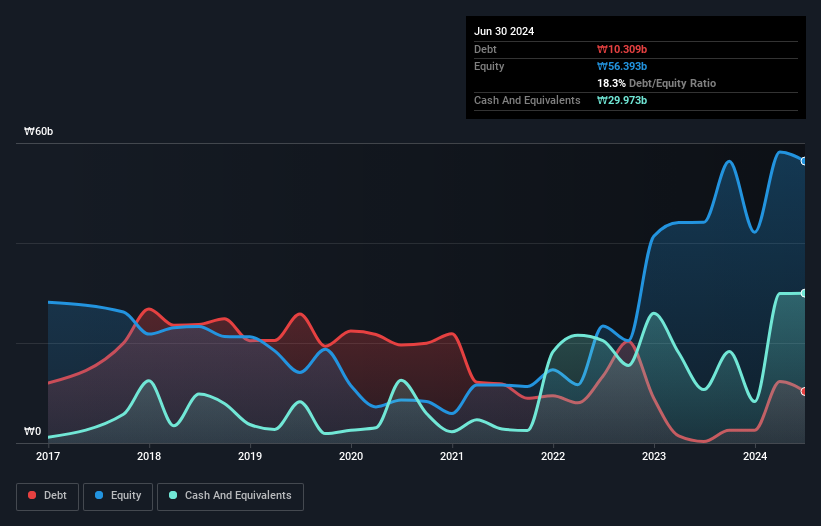
Task: Click the teal Cash endpoint marker
Action: 804,293
